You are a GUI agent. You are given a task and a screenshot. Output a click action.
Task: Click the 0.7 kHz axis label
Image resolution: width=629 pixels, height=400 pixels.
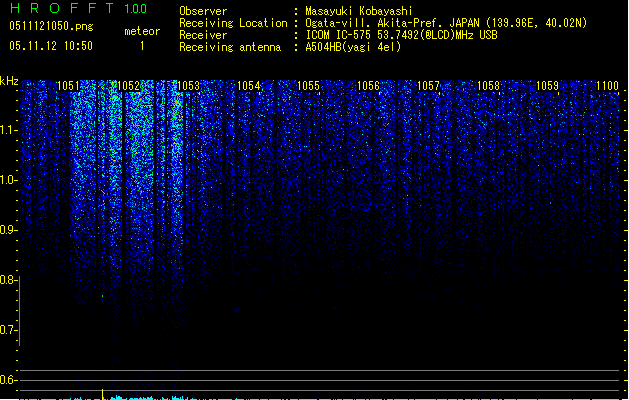(8, 330)
